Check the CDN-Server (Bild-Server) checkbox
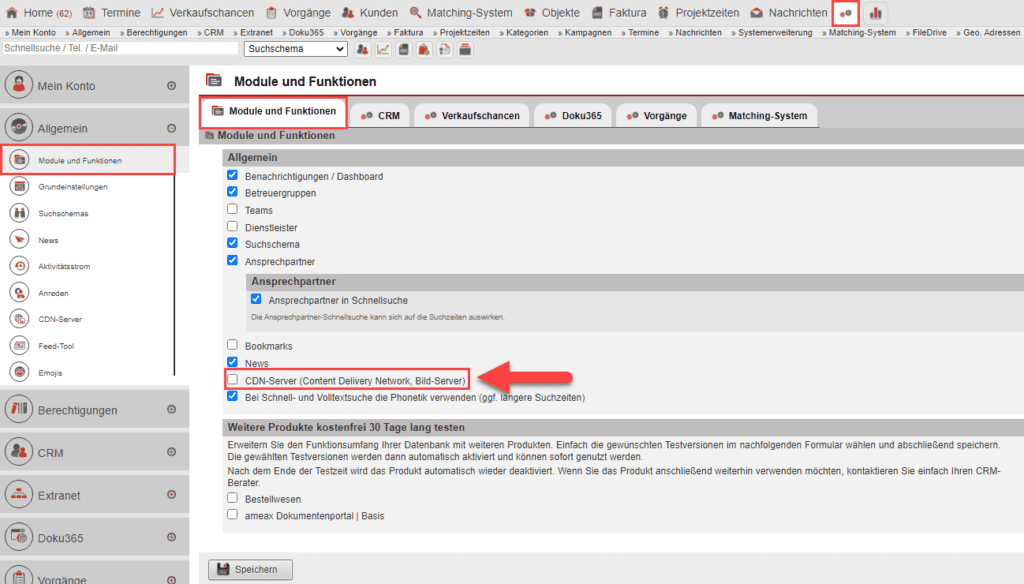Viewport: 1024px width, 584px height. click(232, 380)
